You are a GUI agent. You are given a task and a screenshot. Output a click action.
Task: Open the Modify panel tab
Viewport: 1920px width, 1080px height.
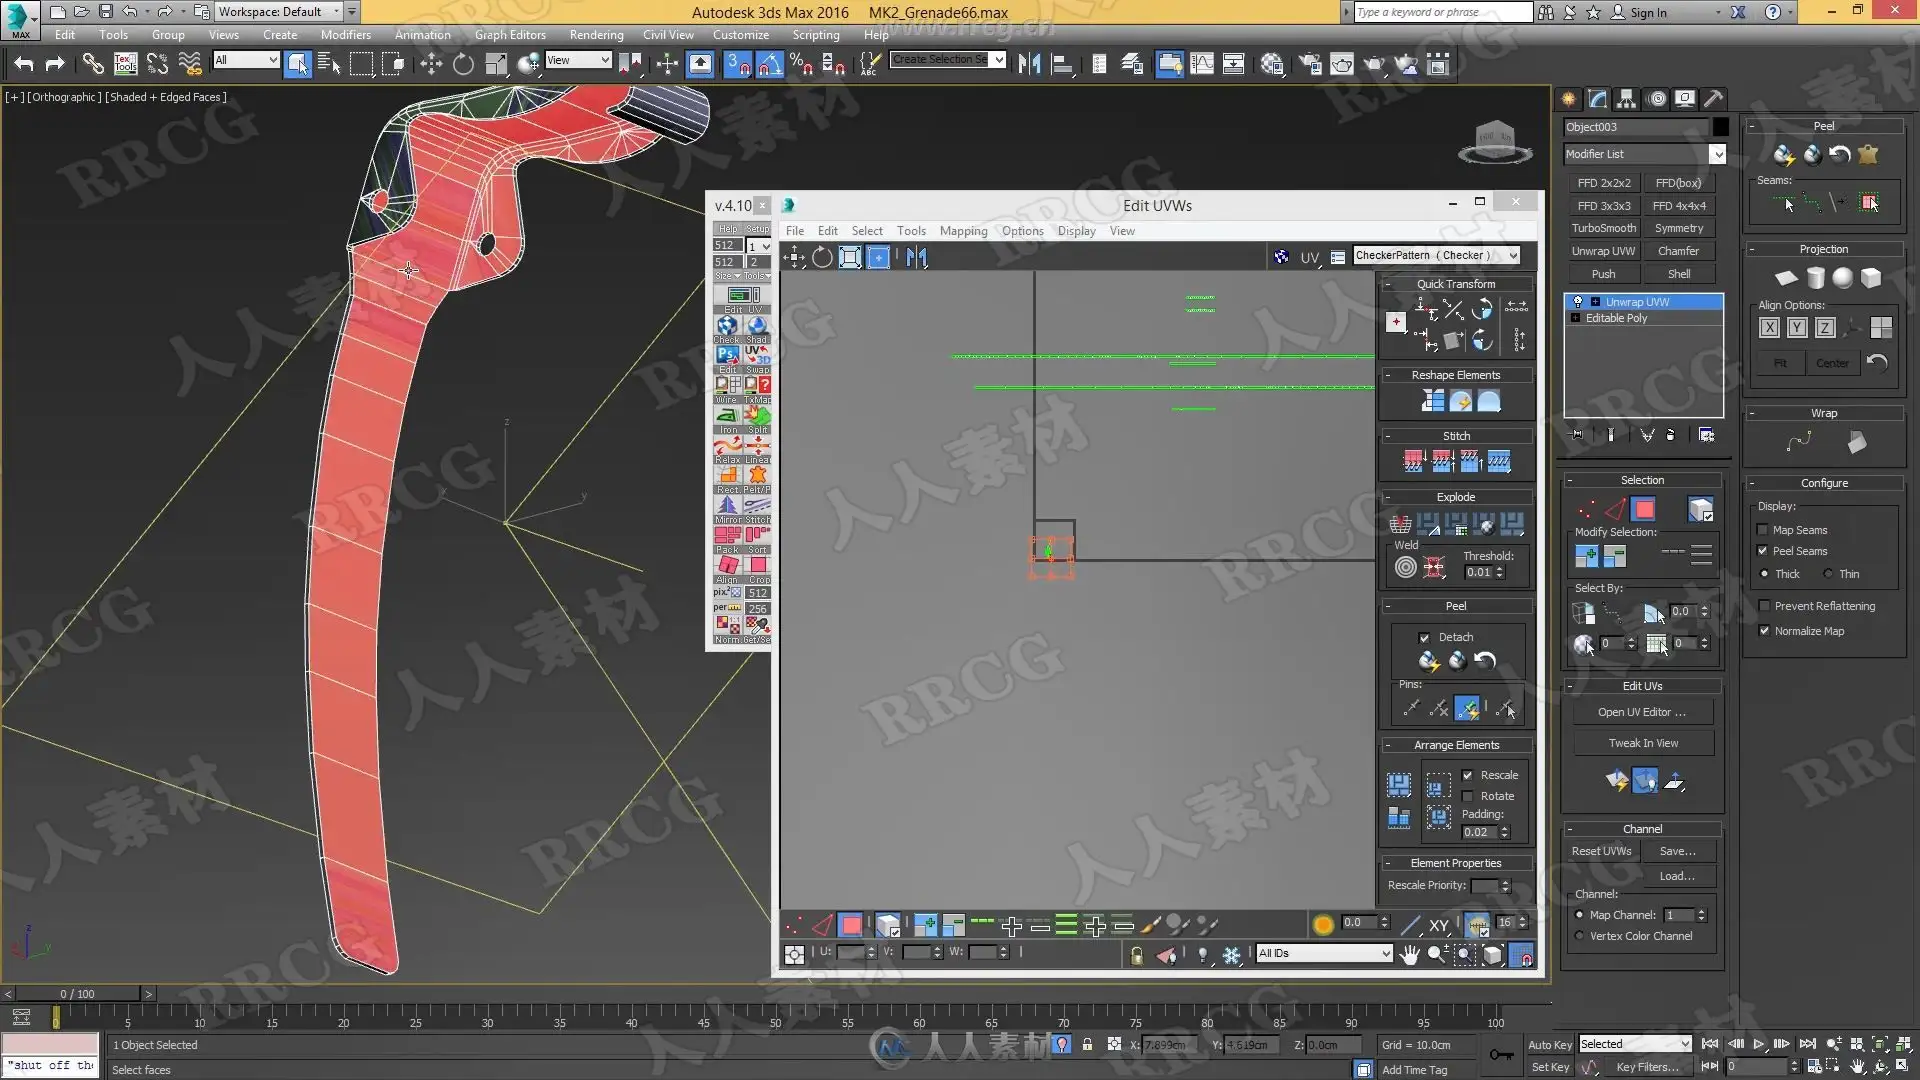(x=1597, y=99)
